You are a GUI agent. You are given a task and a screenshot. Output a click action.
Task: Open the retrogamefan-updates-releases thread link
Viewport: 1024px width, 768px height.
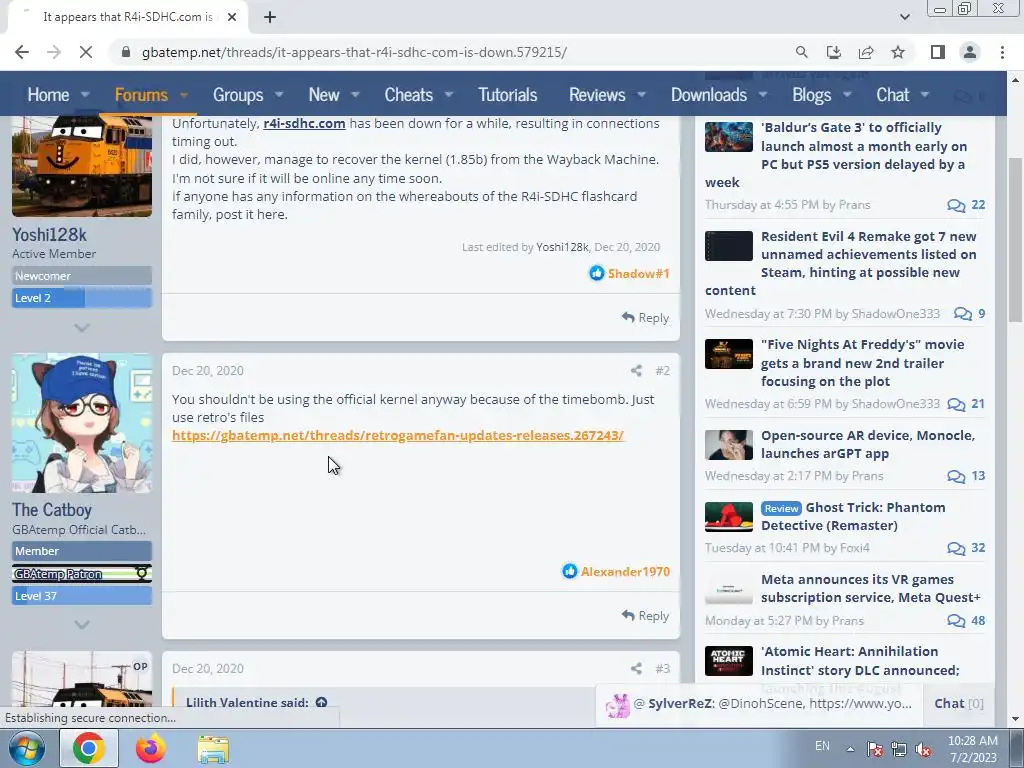[398, 436]
